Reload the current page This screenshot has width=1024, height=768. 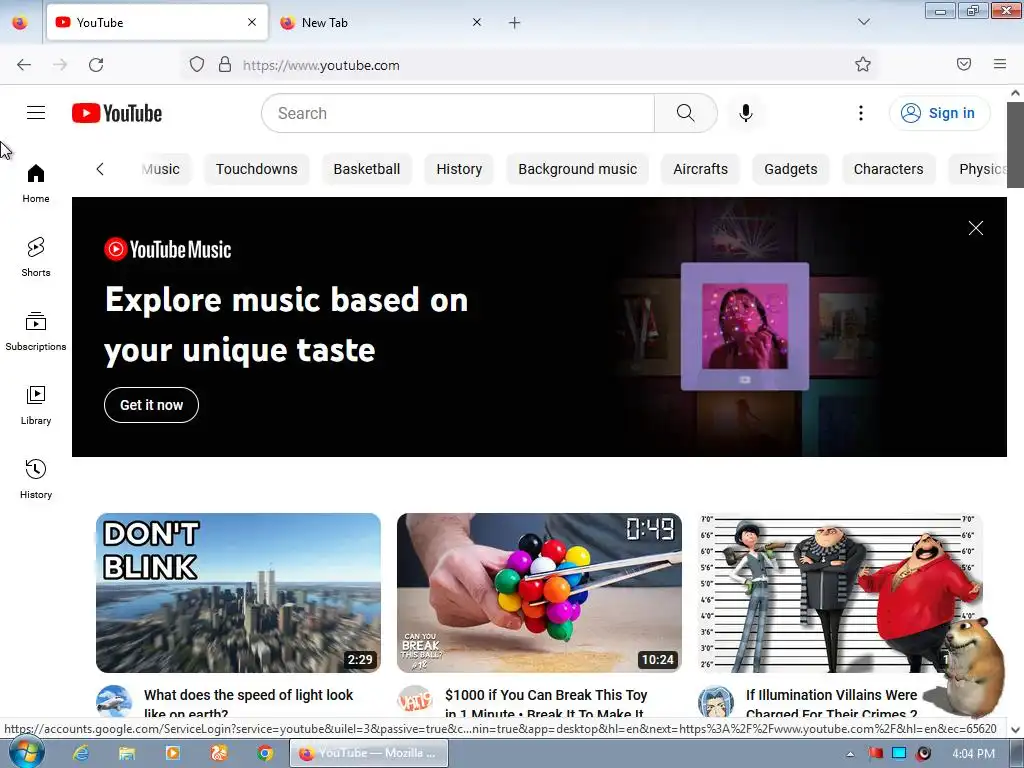[x=96, y=65]
